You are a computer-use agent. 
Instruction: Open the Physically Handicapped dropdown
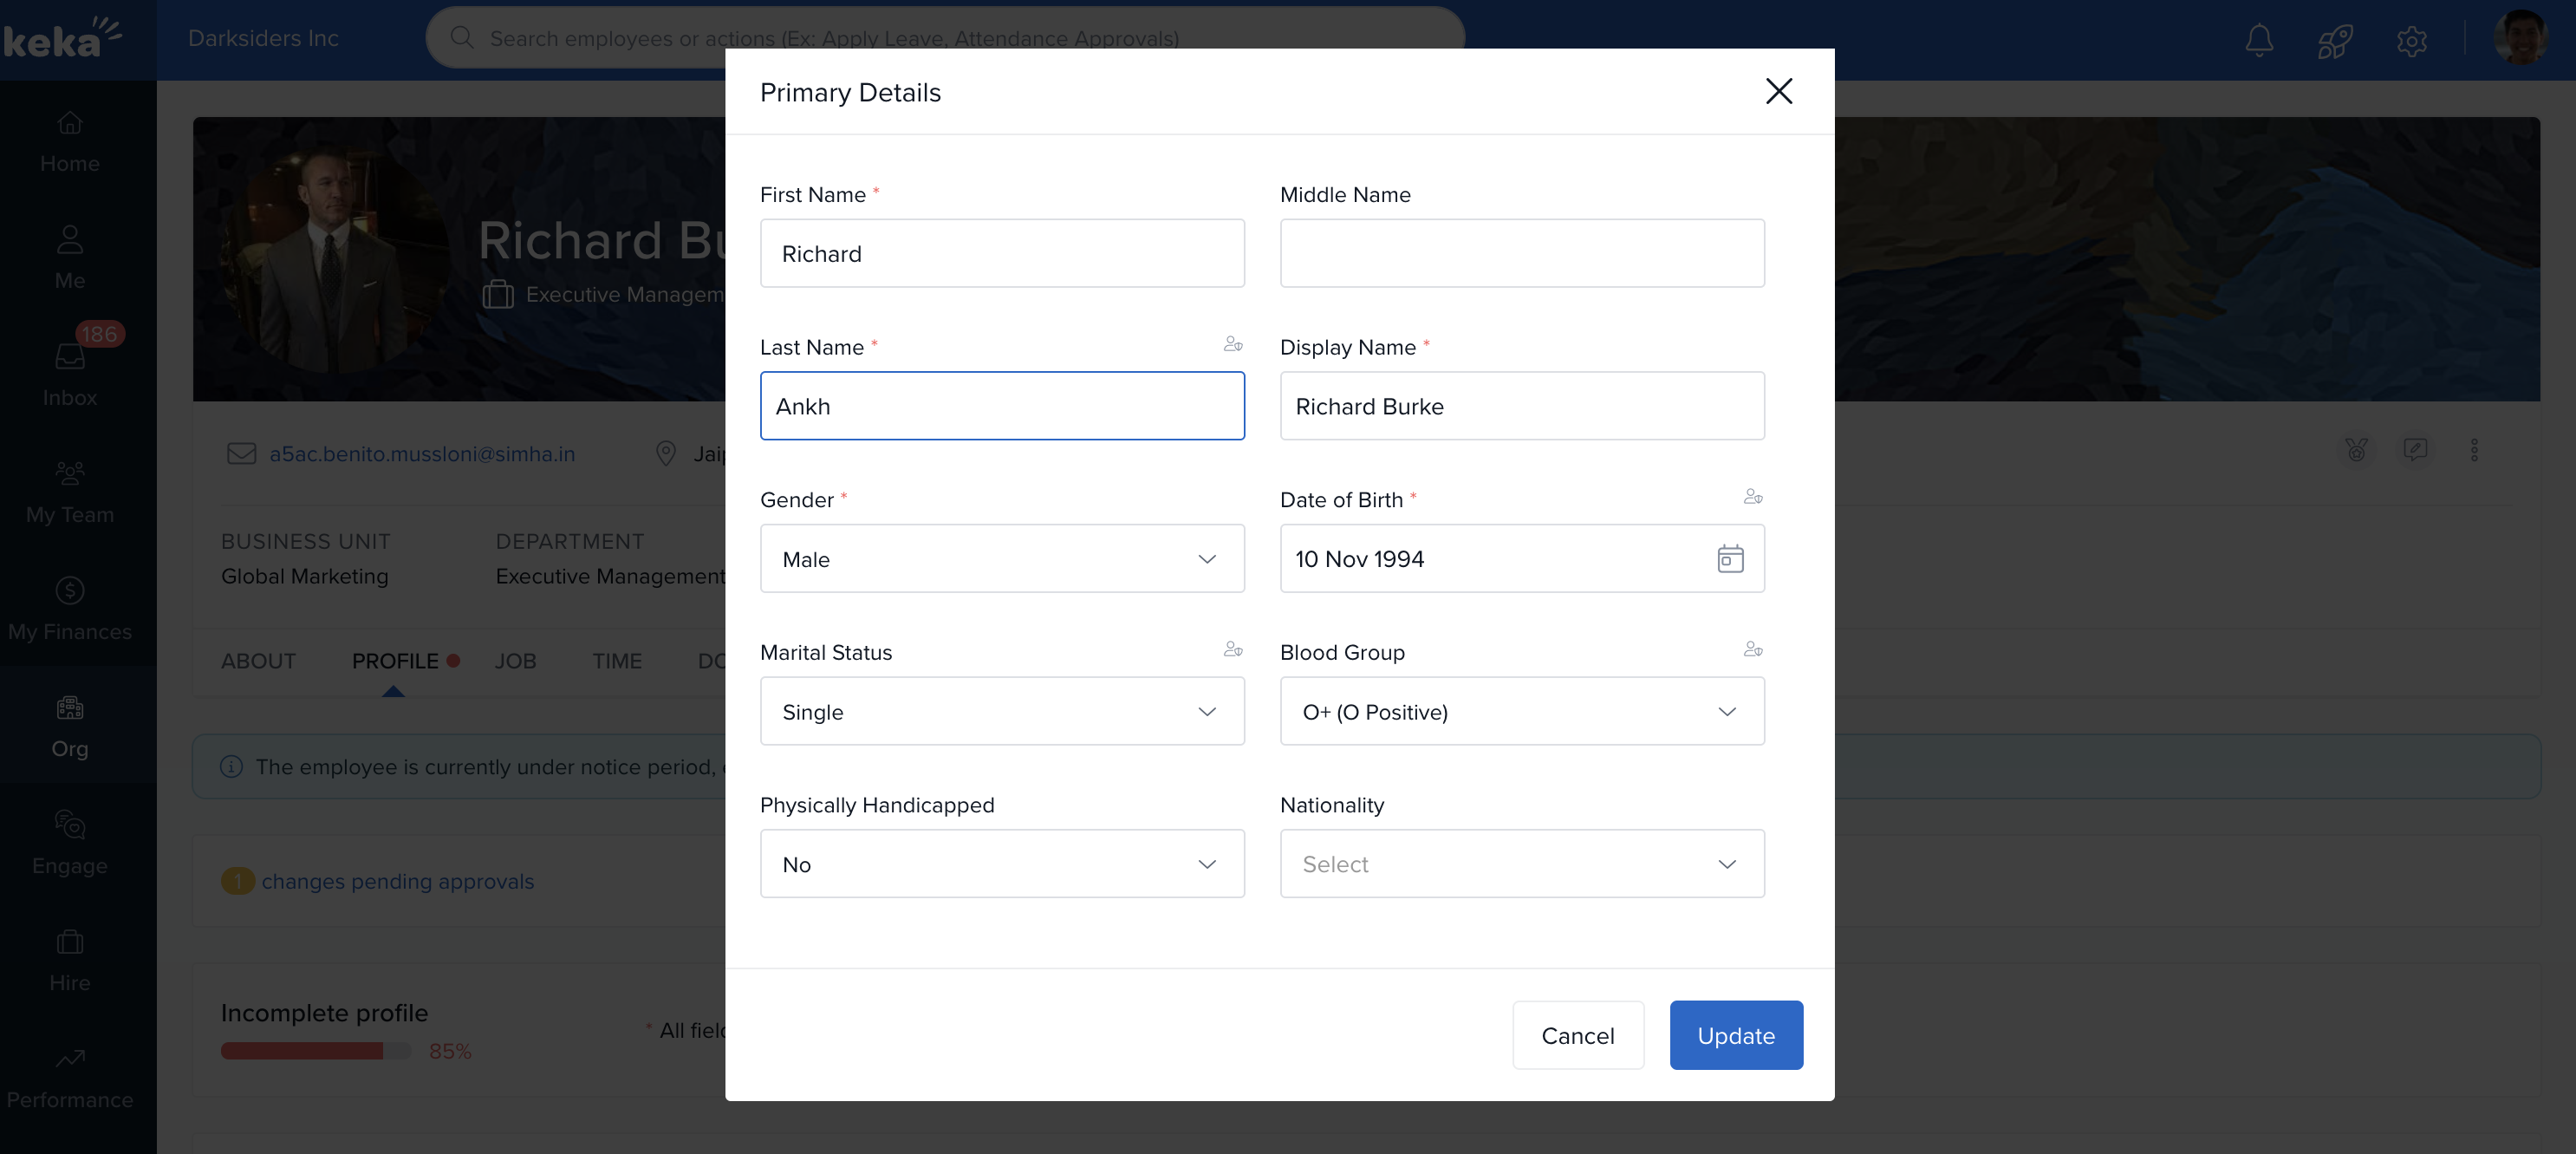coord(1002,864)
